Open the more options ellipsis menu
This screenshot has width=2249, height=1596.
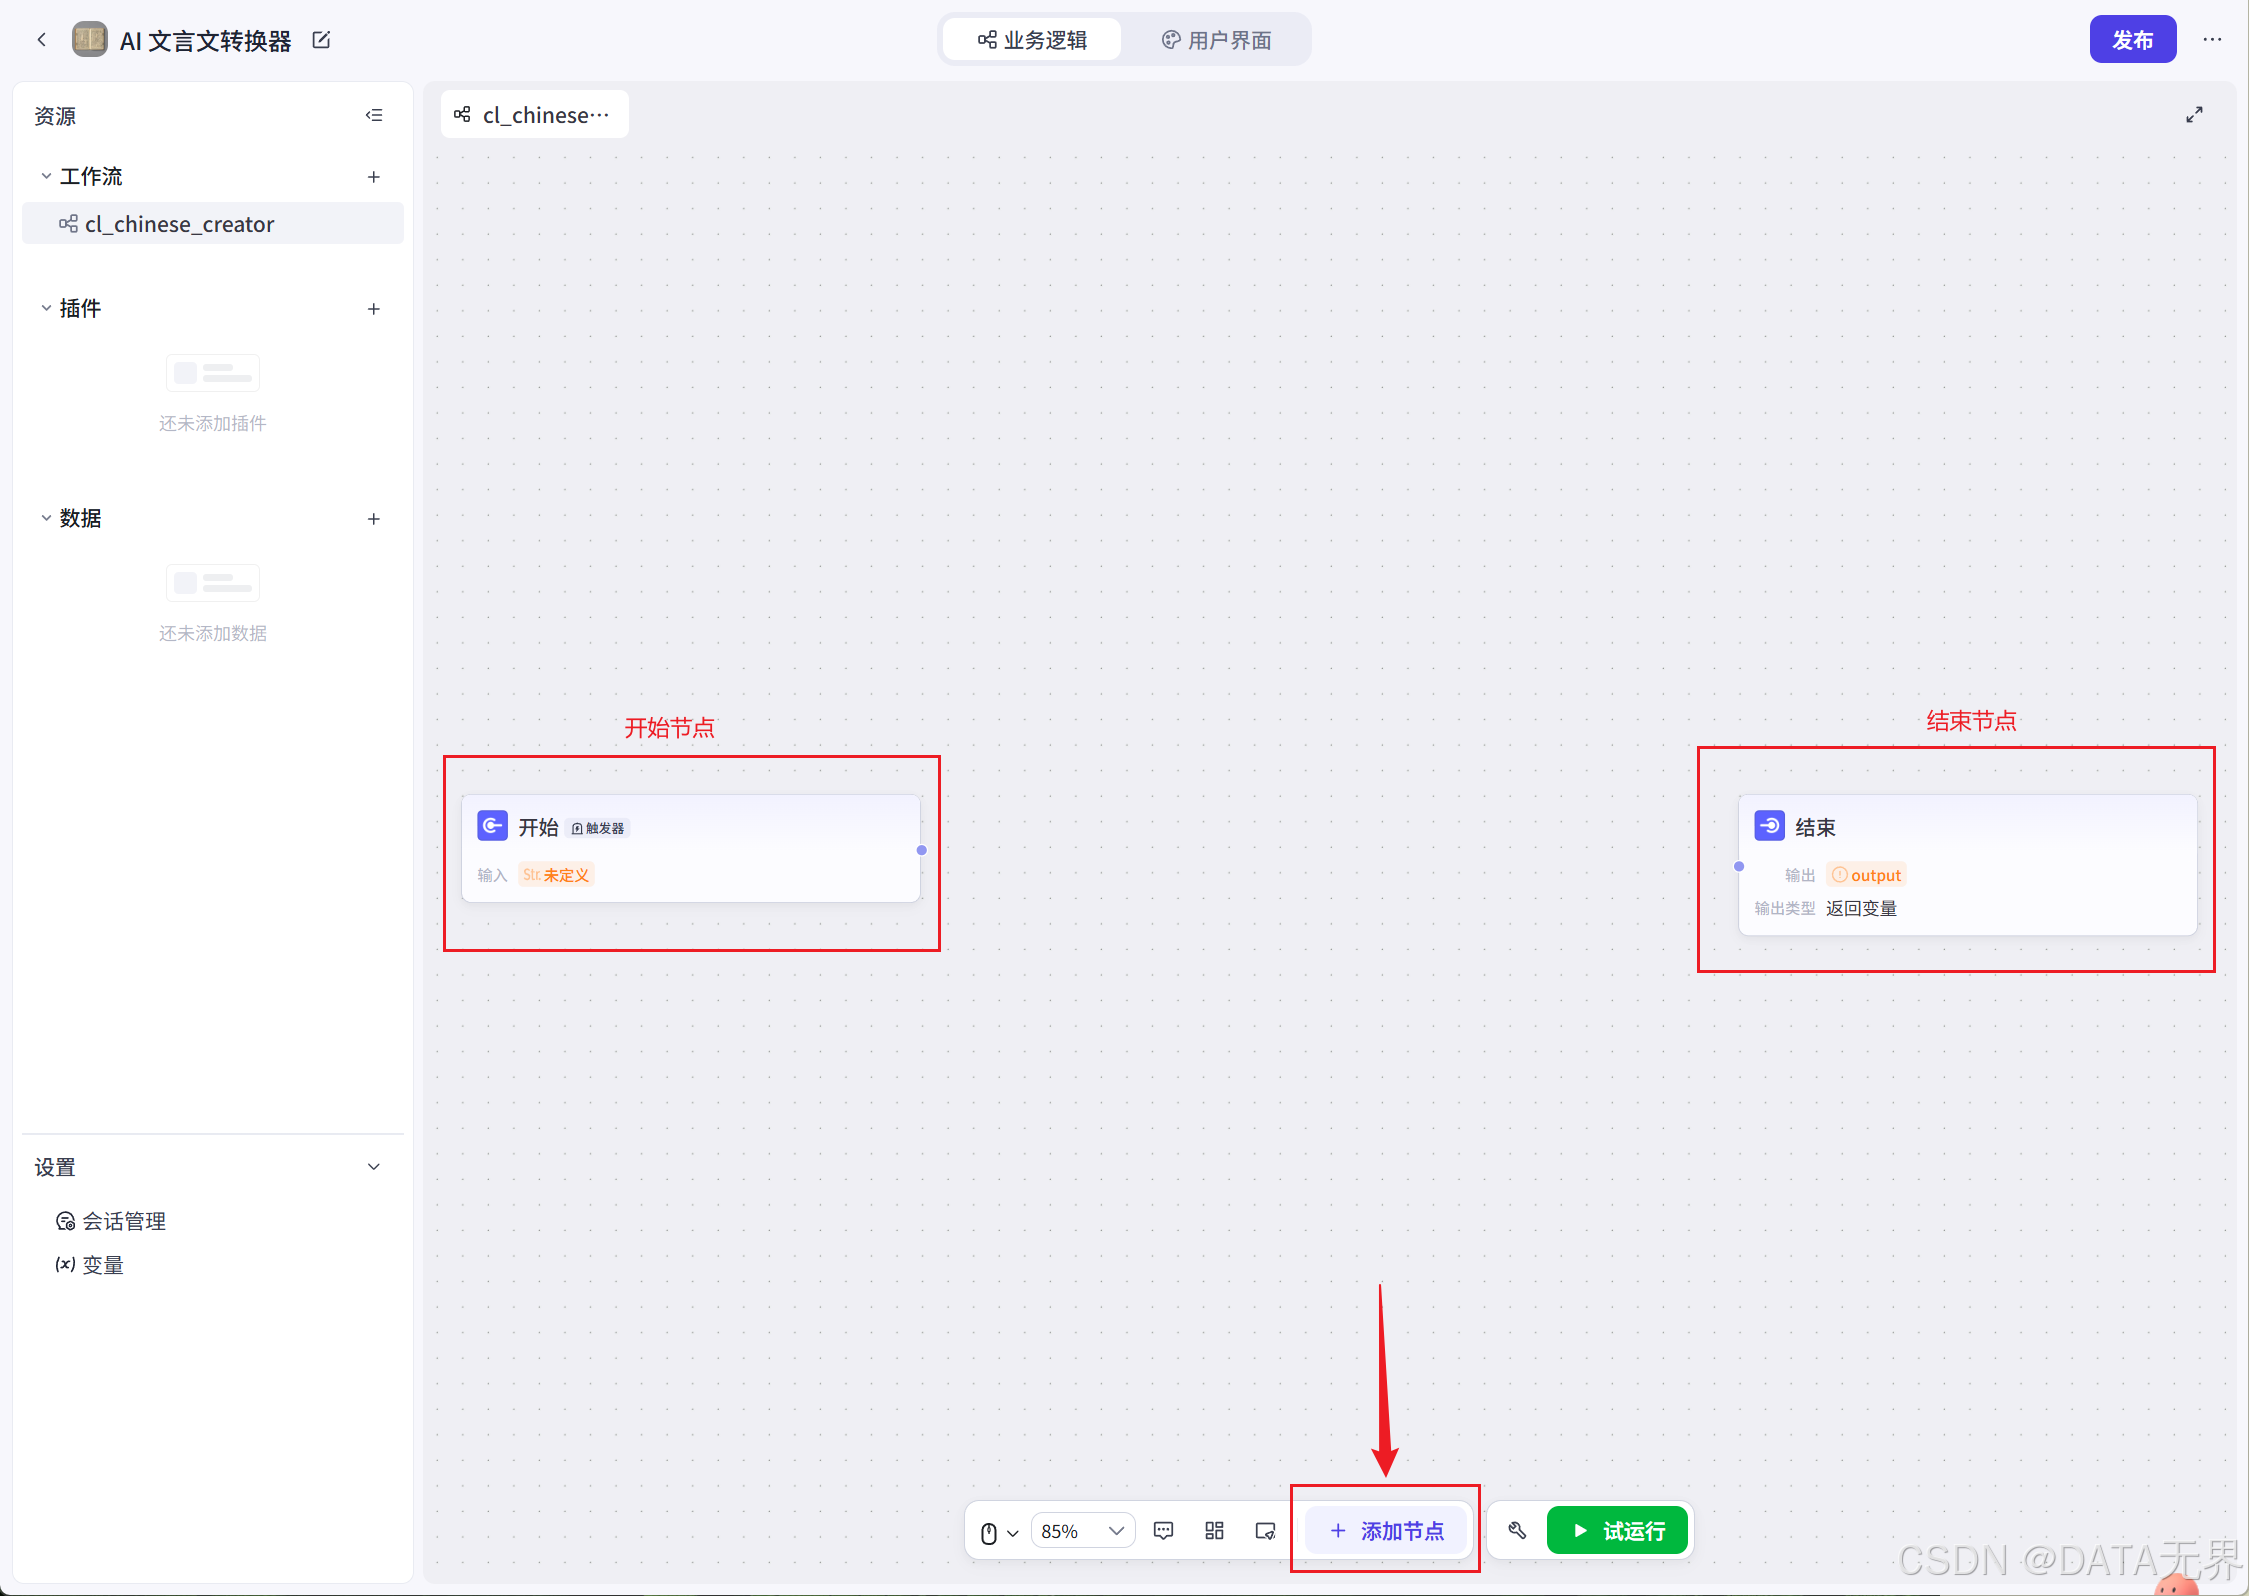click(x=2212, y=40)
